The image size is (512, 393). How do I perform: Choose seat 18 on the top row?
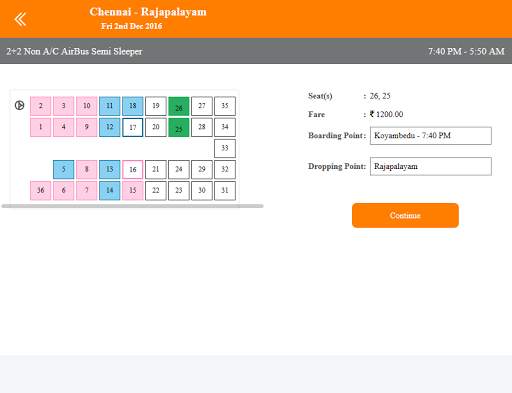pos(133,106)
